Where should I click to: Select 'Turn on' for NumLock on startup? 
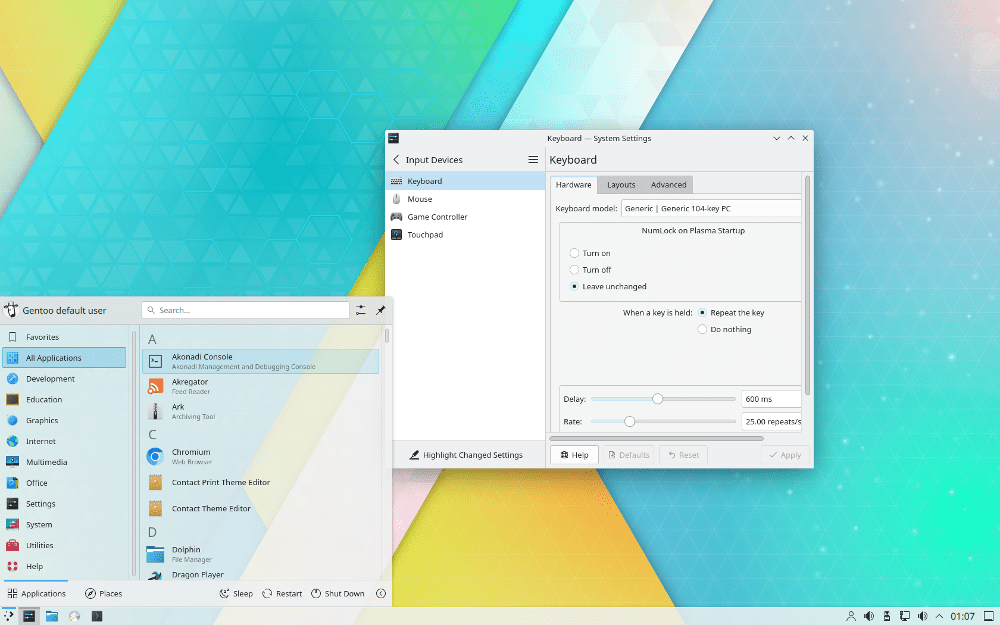[575, 253]
